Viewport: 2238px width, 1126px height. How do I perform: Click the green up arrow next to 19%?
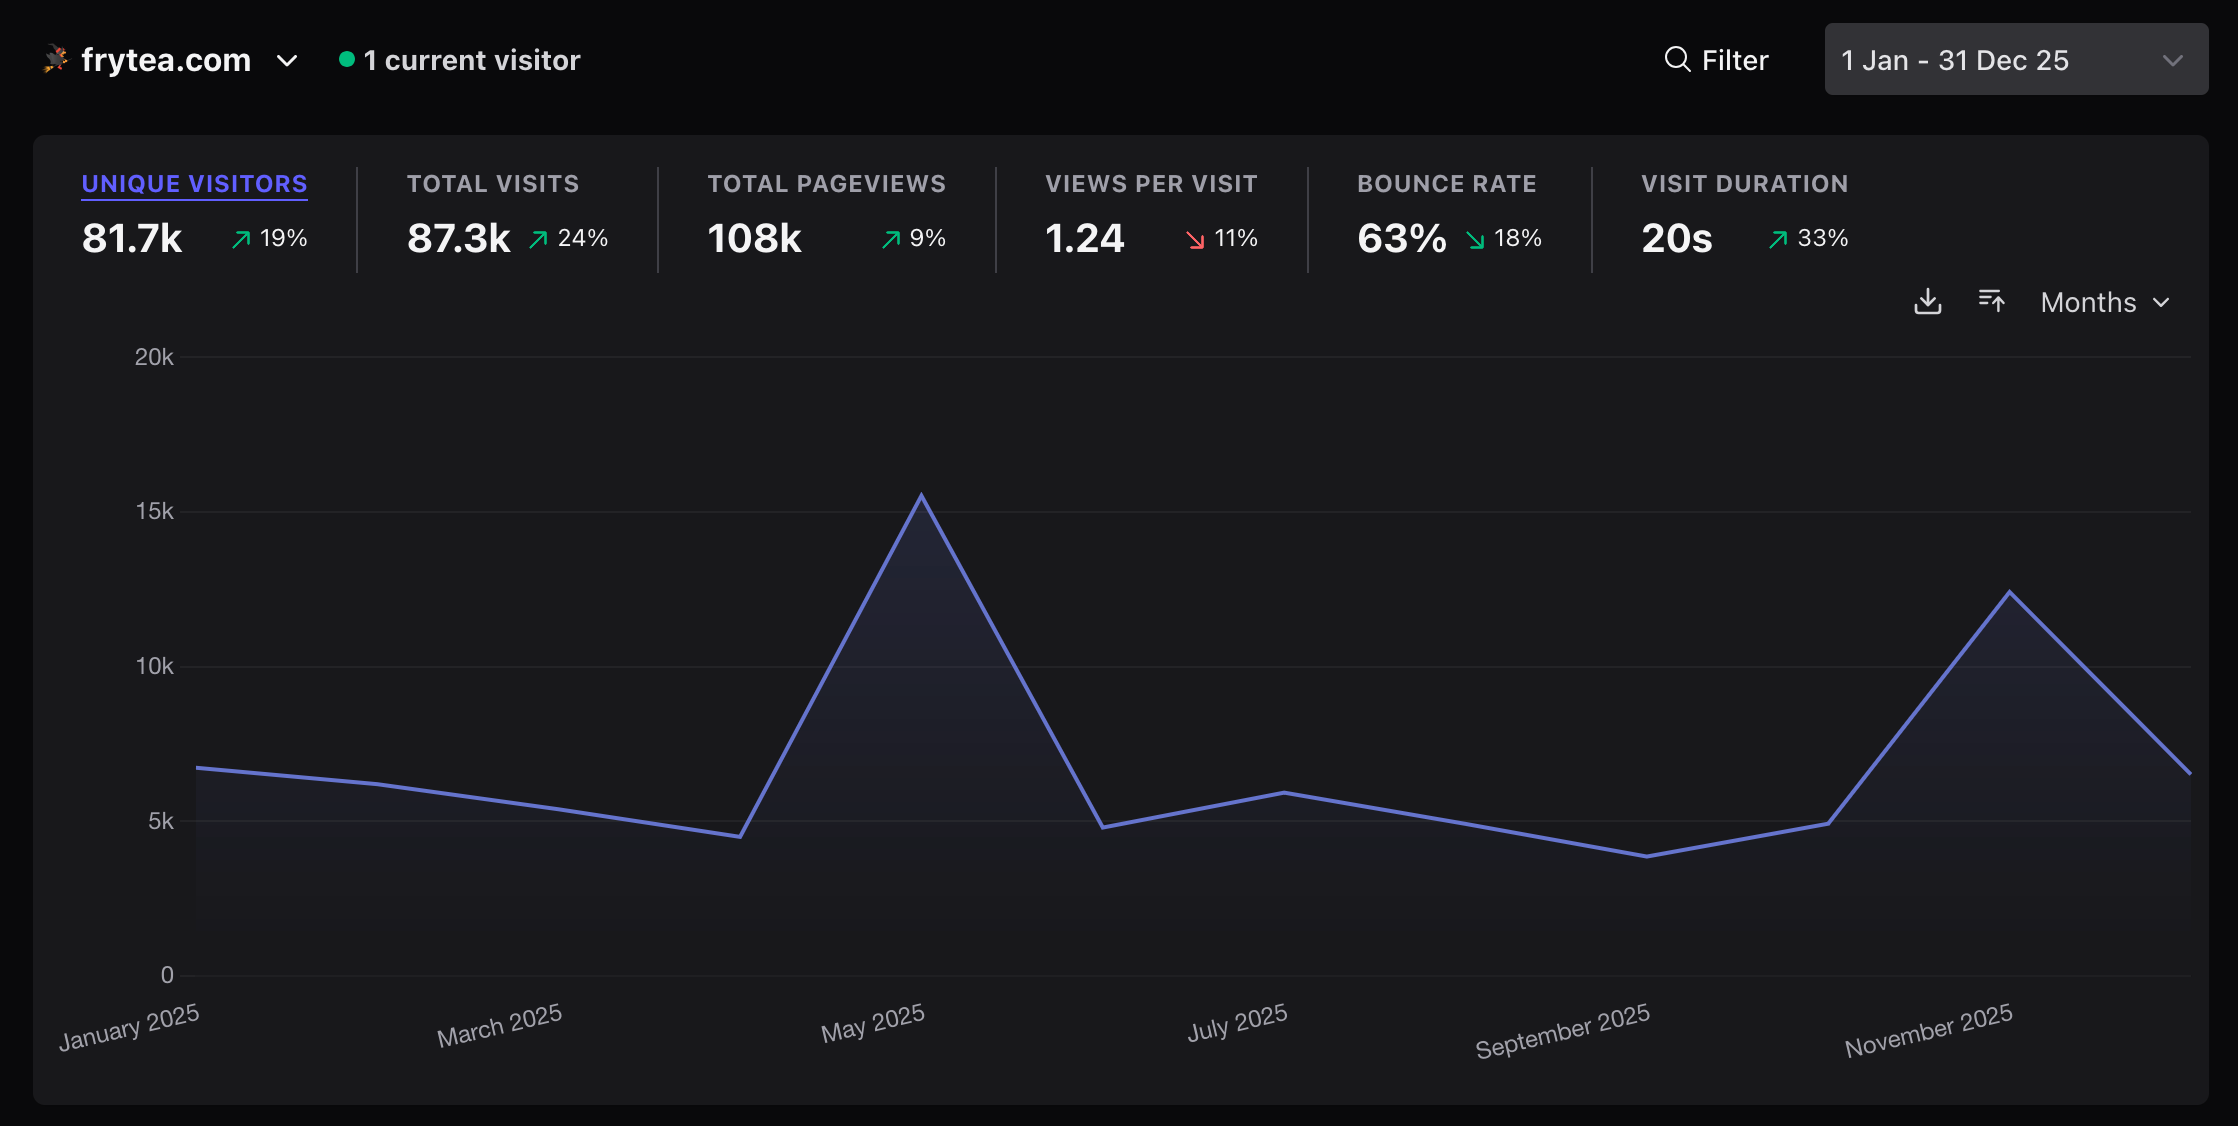(241, 239)
